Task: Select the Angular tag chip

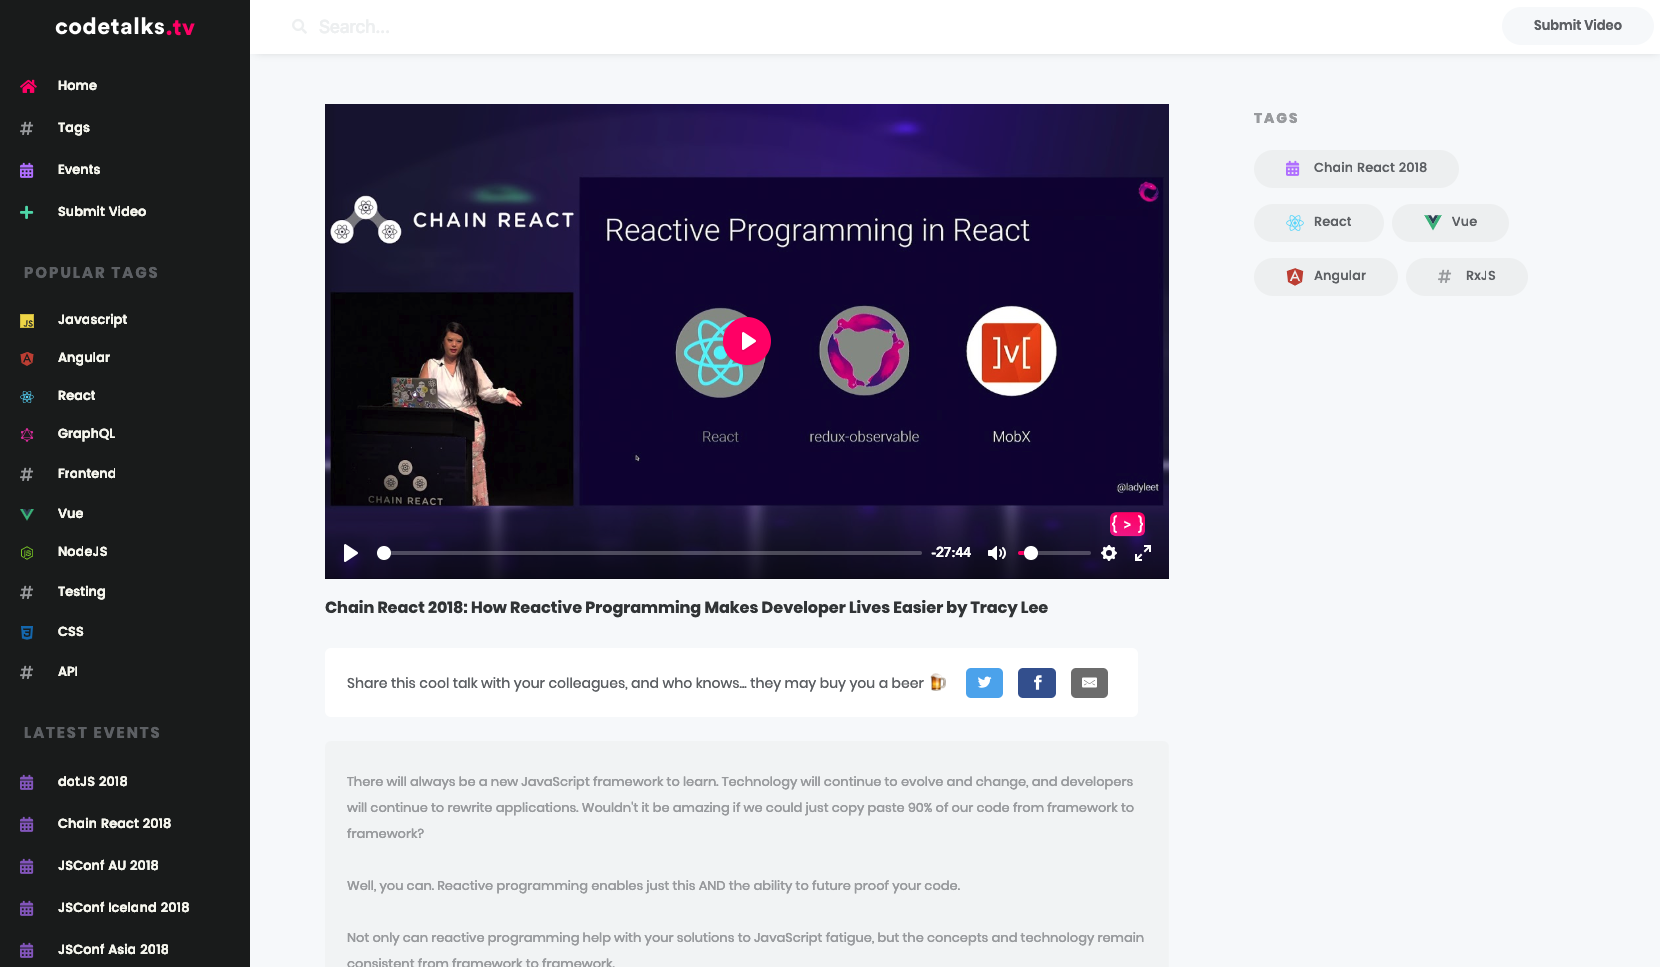Action: [1326, 276]
